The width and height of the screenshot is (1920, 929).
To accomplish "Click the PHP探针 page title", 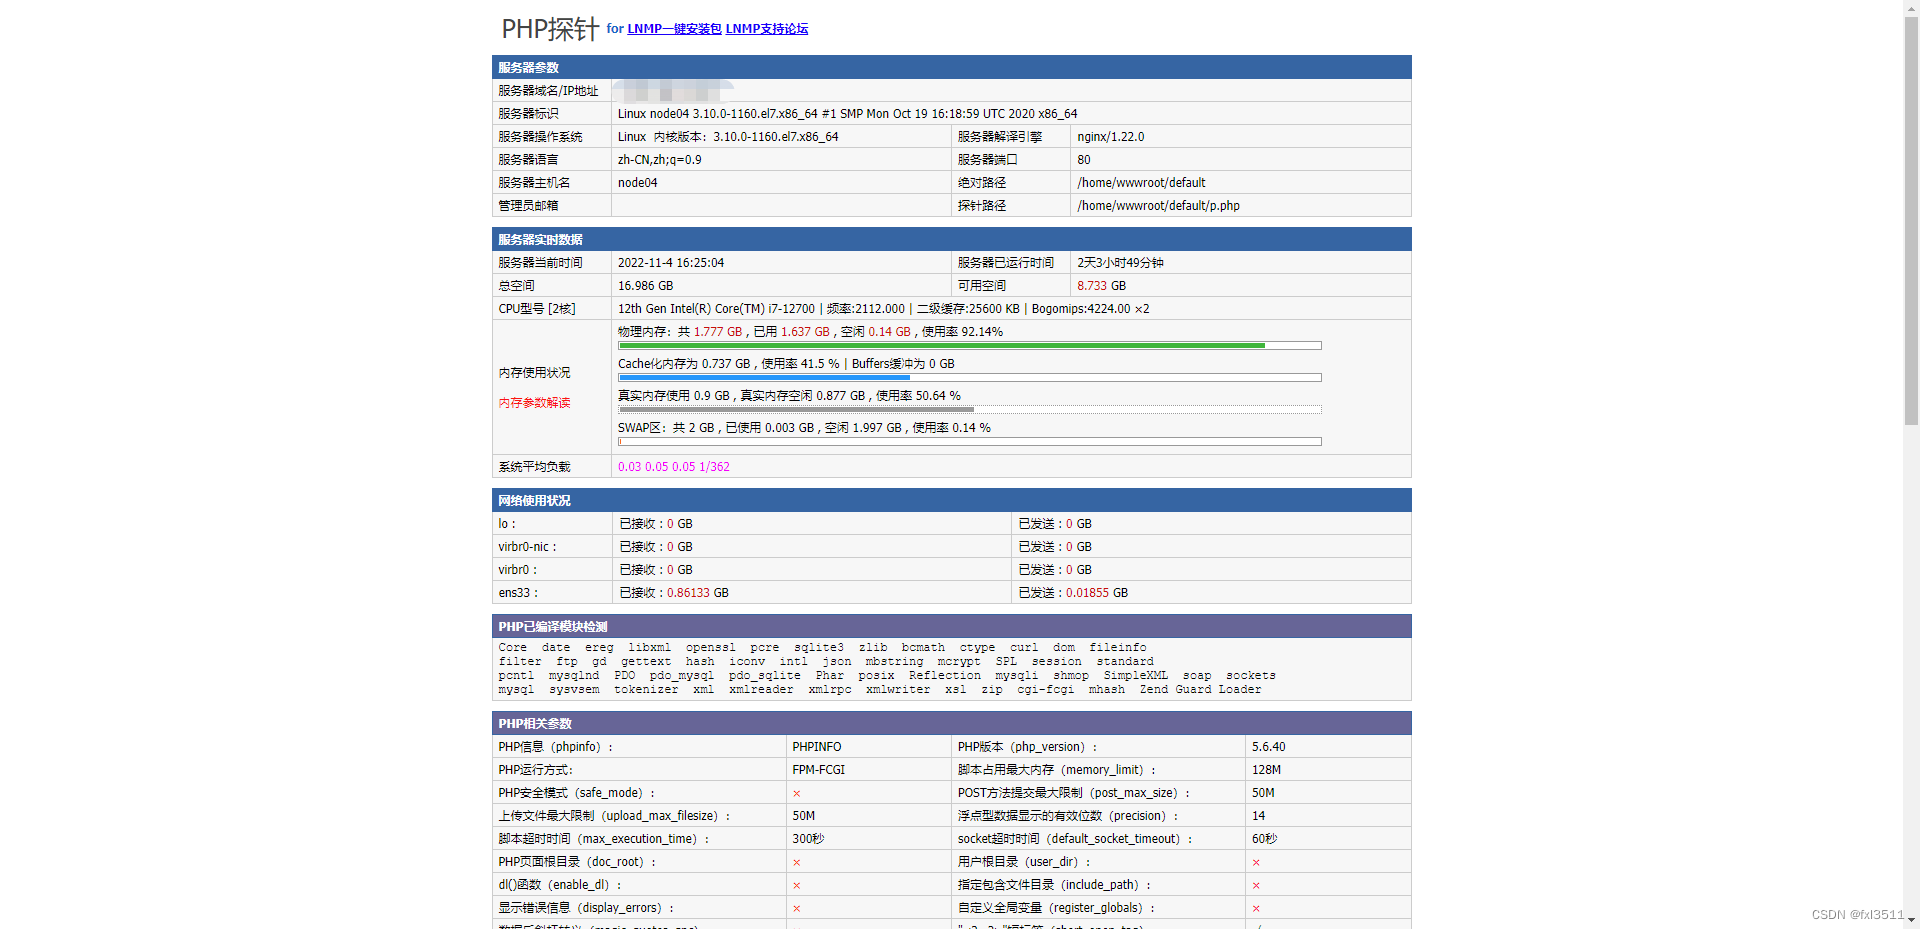I will point(550,29).
